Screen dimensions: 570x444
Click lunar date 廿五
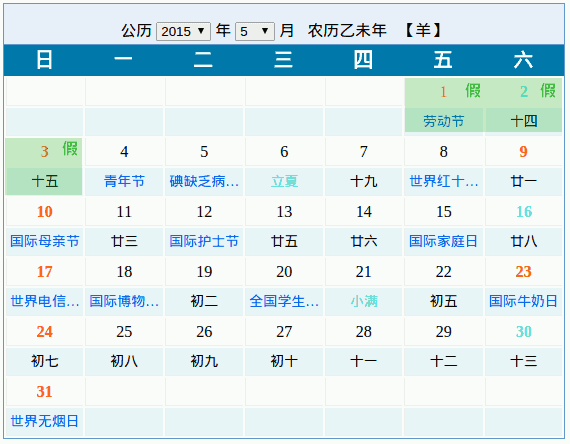point(284,241)
